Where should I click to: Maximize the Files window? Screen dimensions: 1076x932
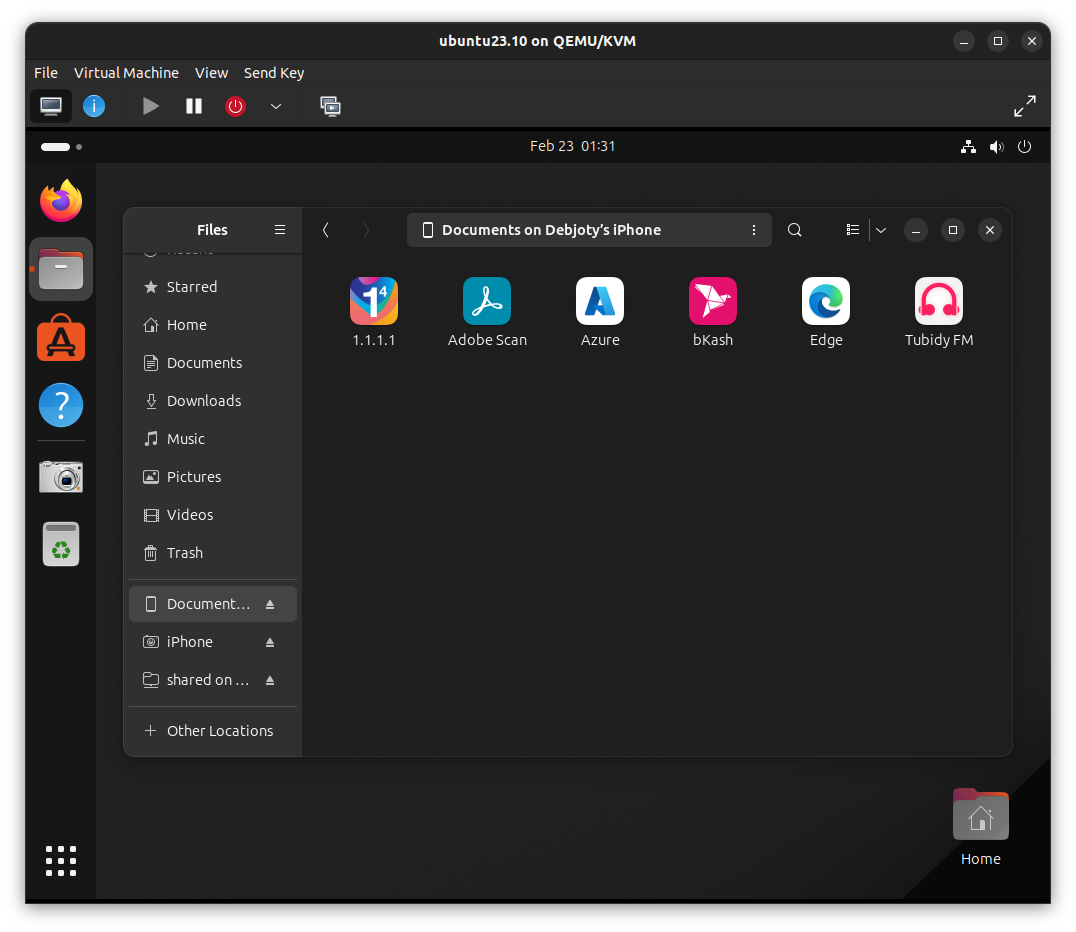[952, 230]
